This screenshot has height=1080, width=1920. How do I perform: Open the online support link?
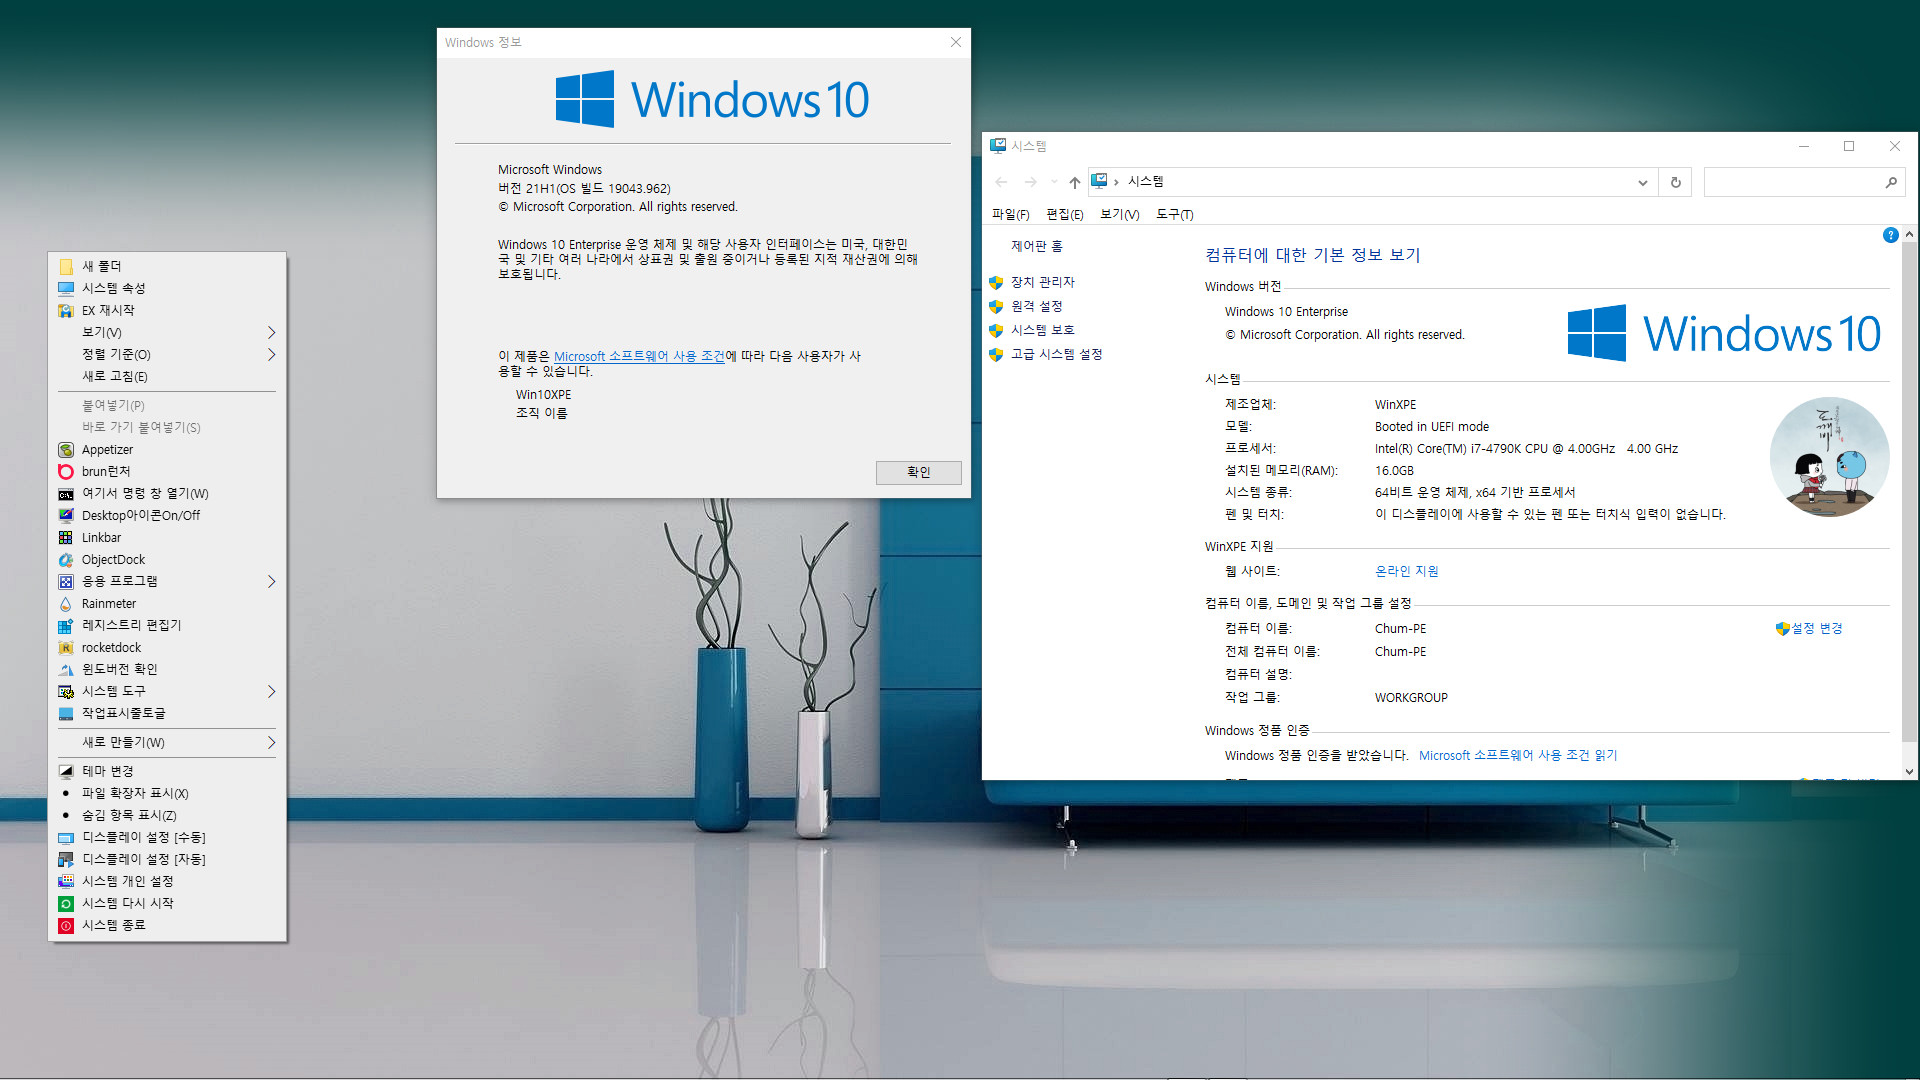click(1406, 571)
